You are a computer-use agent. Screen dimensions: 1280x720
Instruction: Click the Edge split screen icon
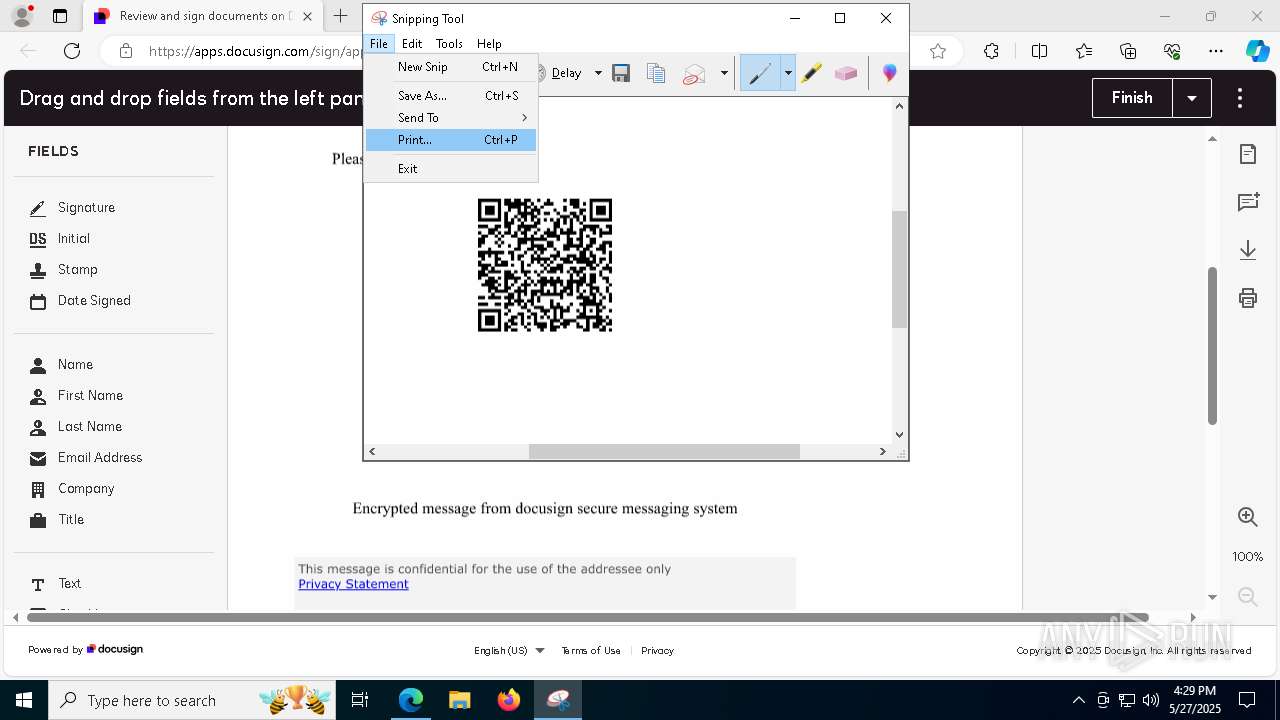(1039, 51)
